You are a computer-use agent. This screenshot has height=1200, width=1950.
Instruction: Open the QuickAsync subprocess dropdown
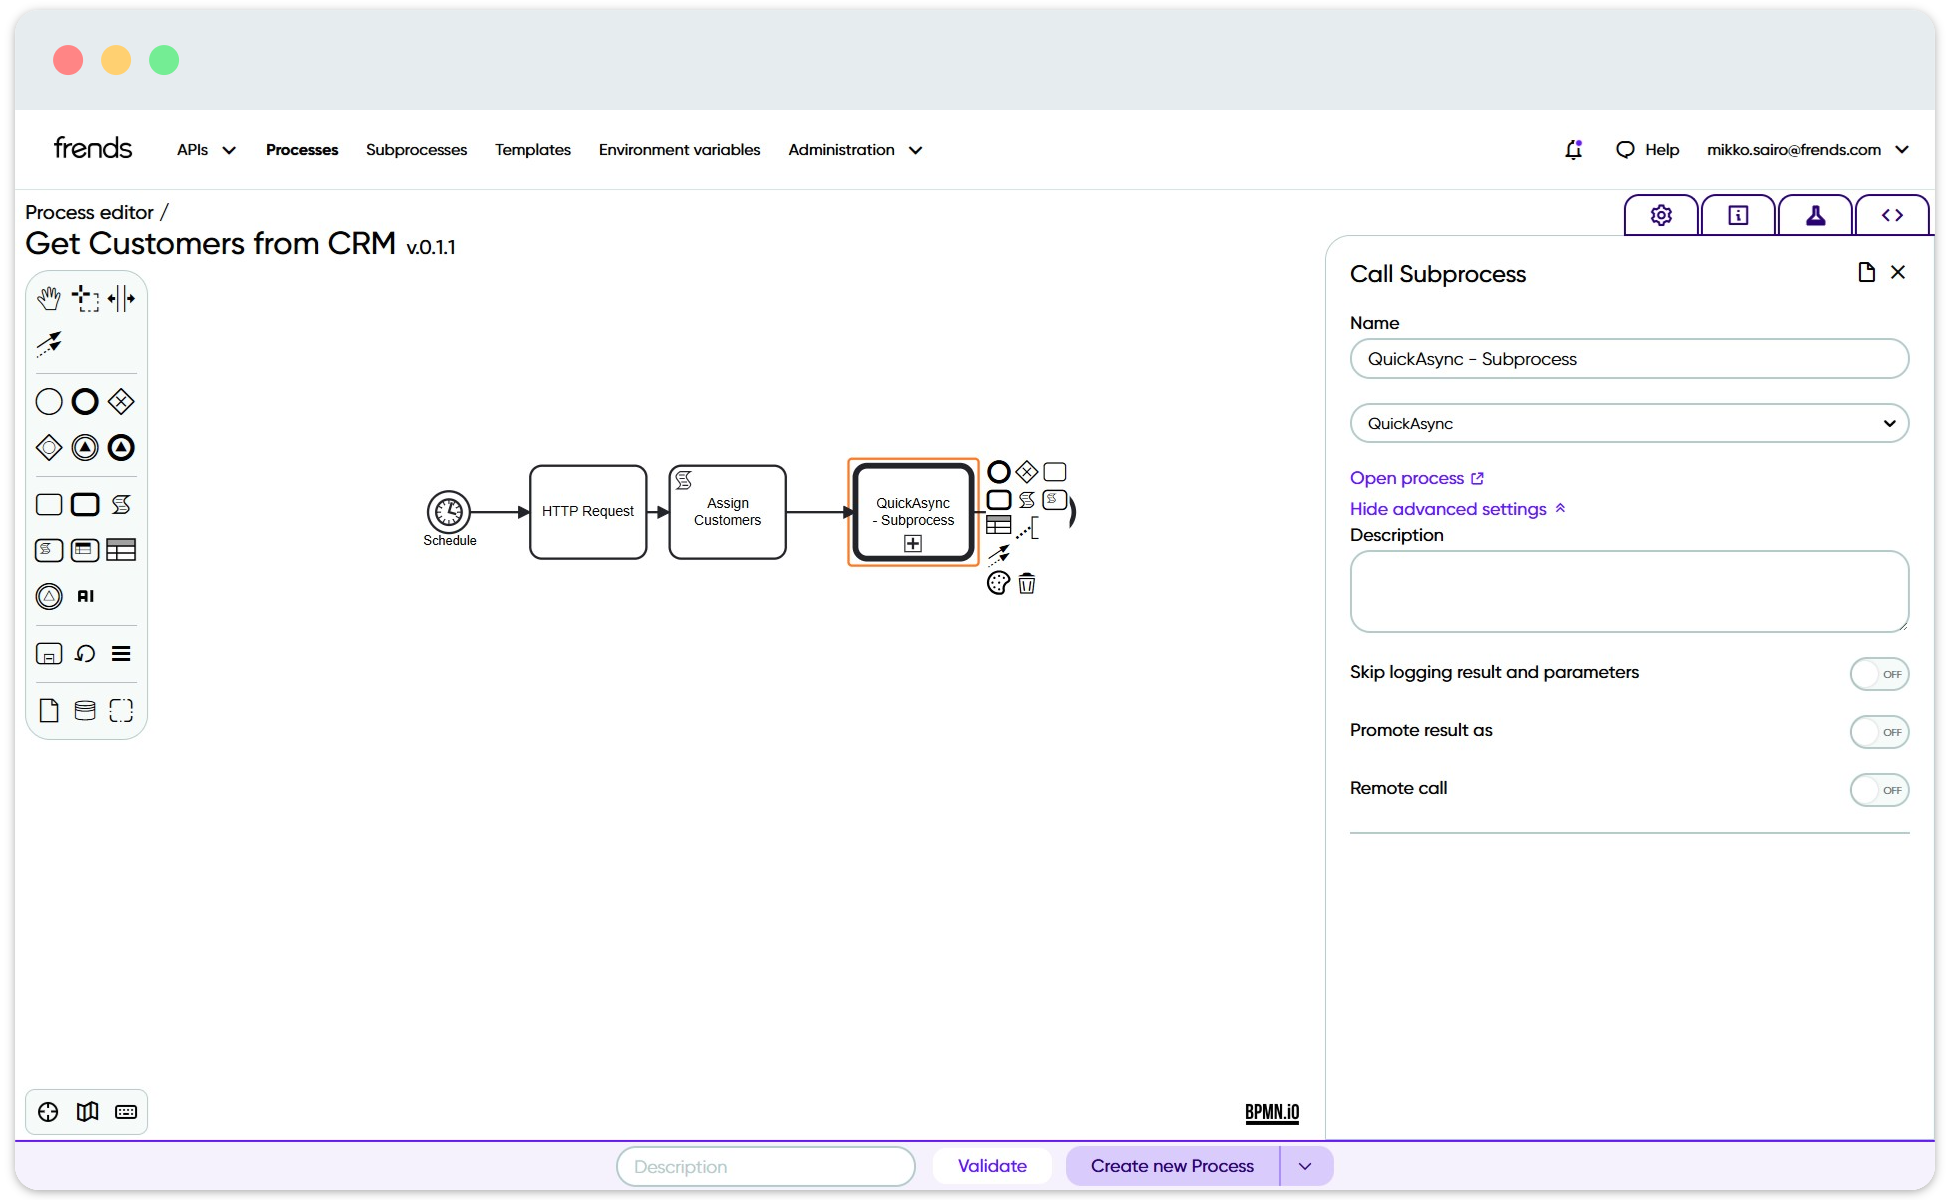pyautogui.click(x=1628, y=422)
